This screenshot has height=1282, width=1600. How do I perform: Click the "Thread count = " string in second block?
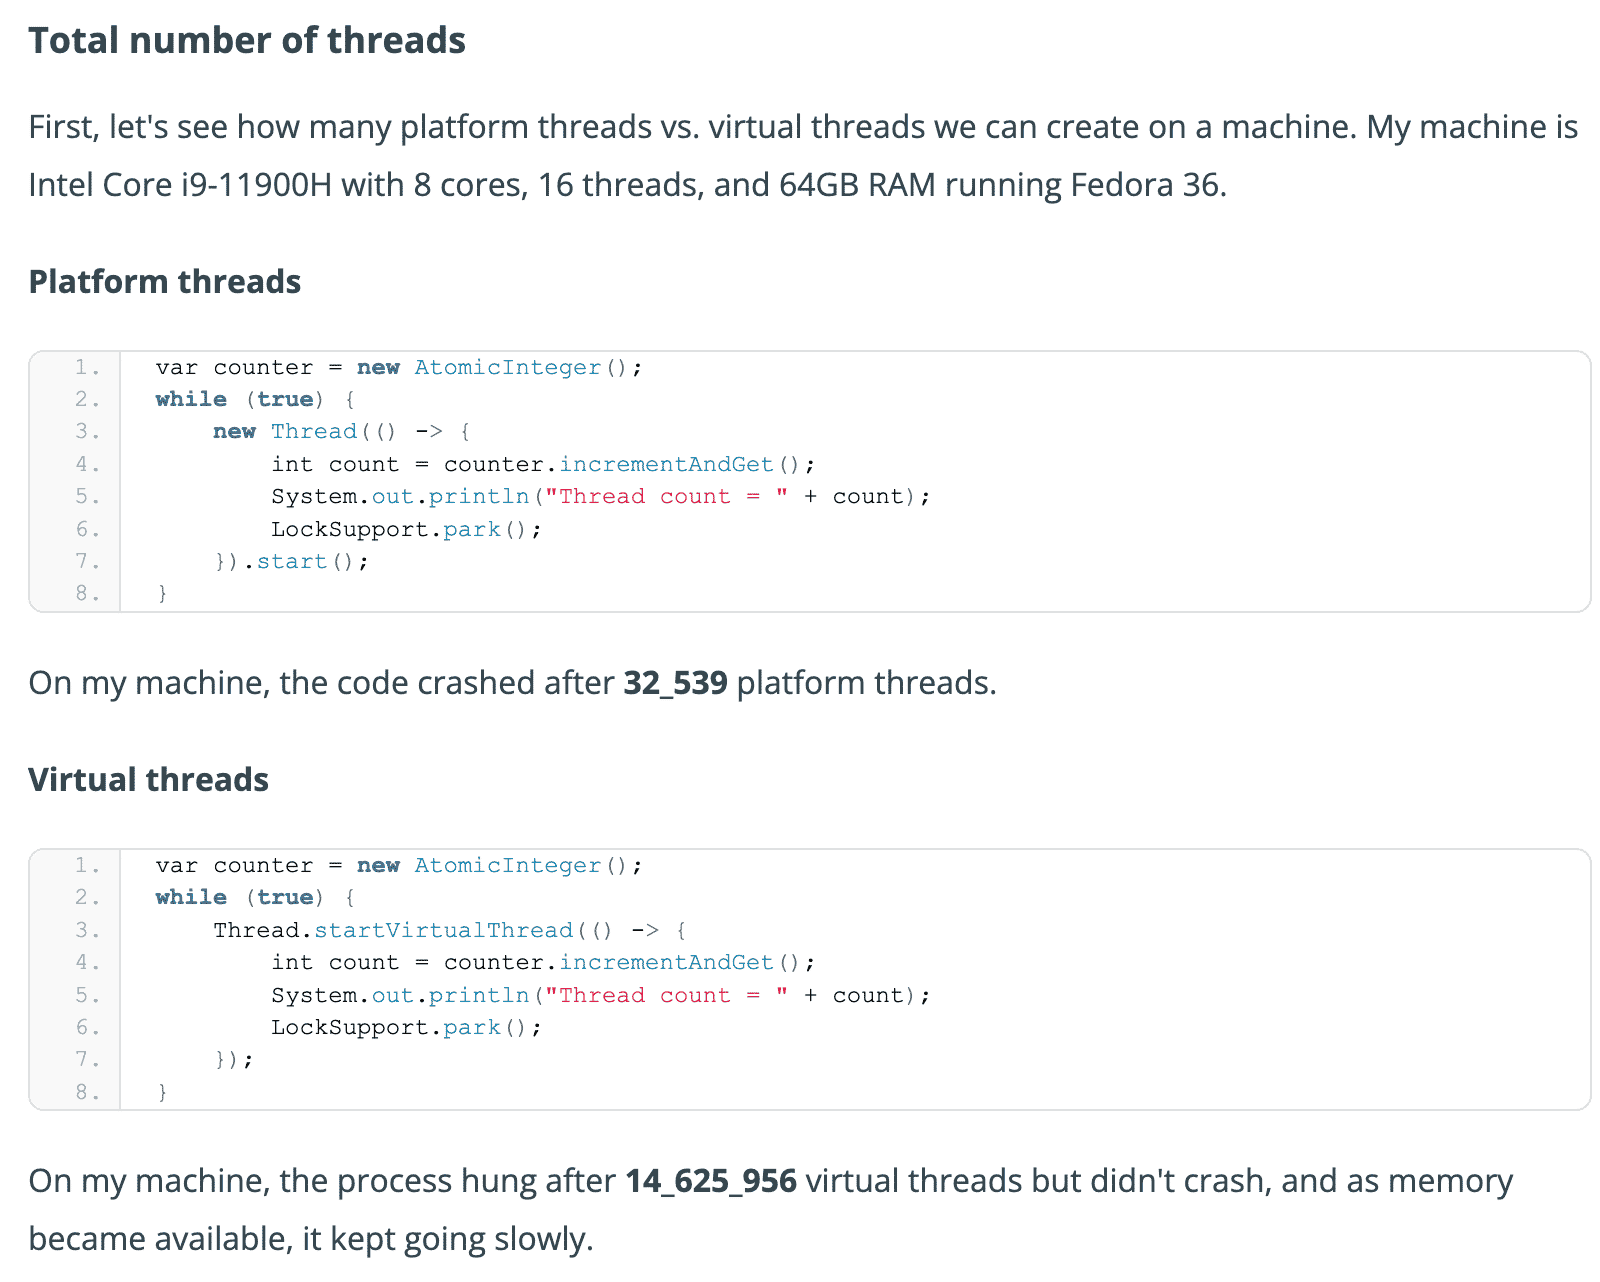click(666, 995)
